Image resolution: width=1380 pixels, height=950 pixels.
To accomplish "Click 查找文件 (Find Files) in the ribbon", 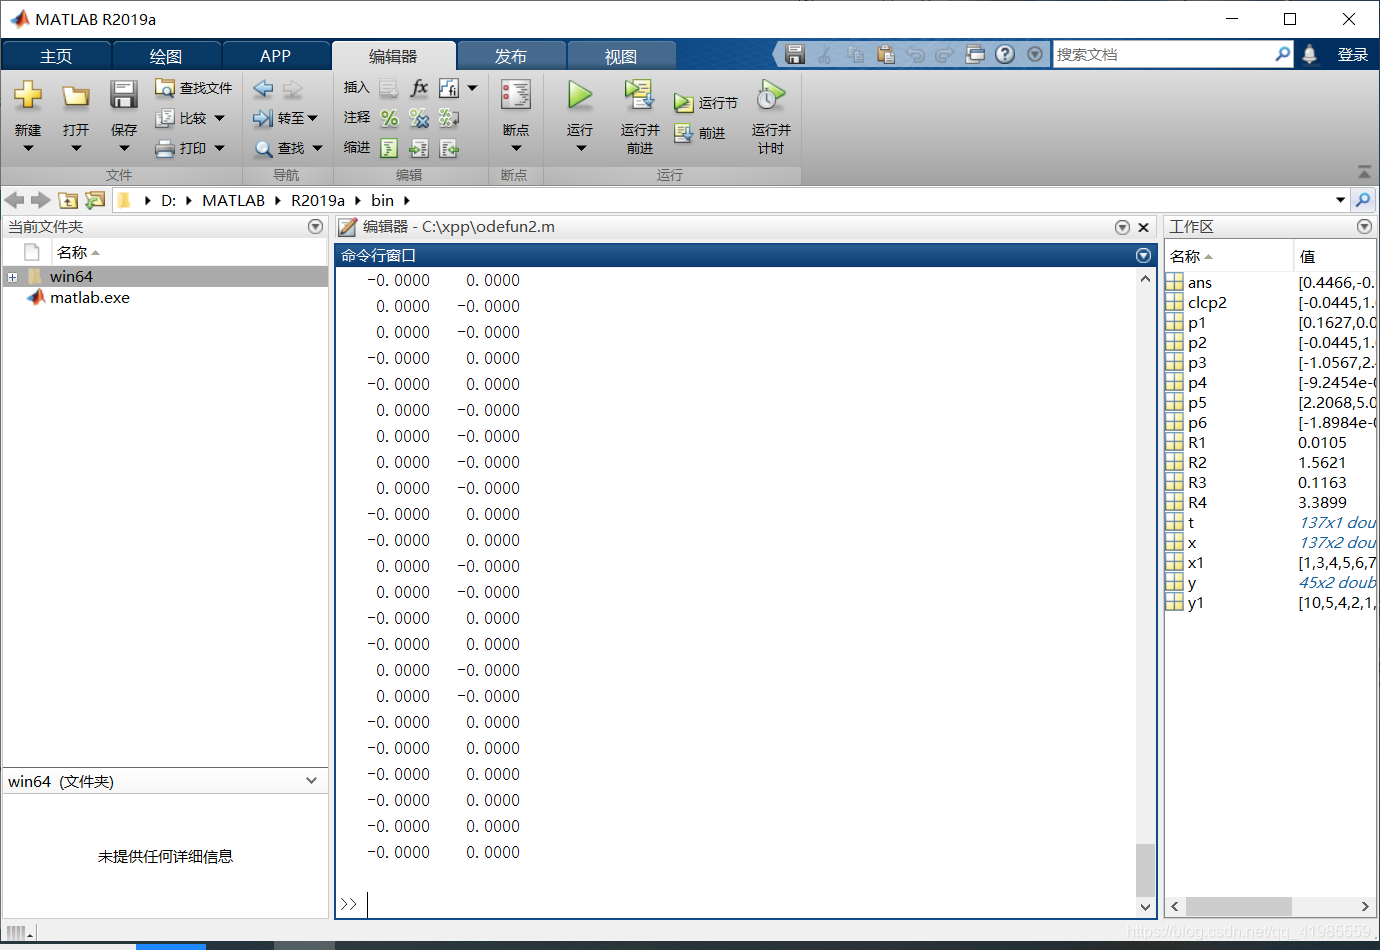I will click(x=194, y=88).
